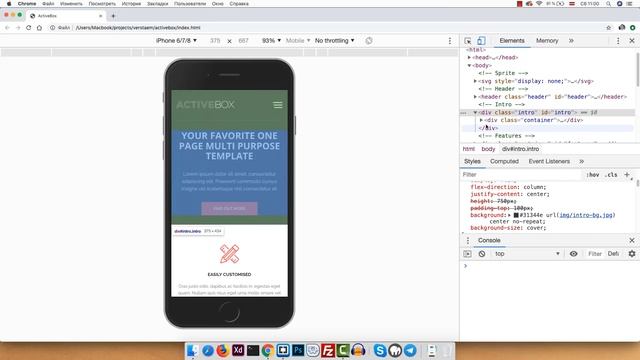Toggle console live expression eye icon

click(573, 254)
